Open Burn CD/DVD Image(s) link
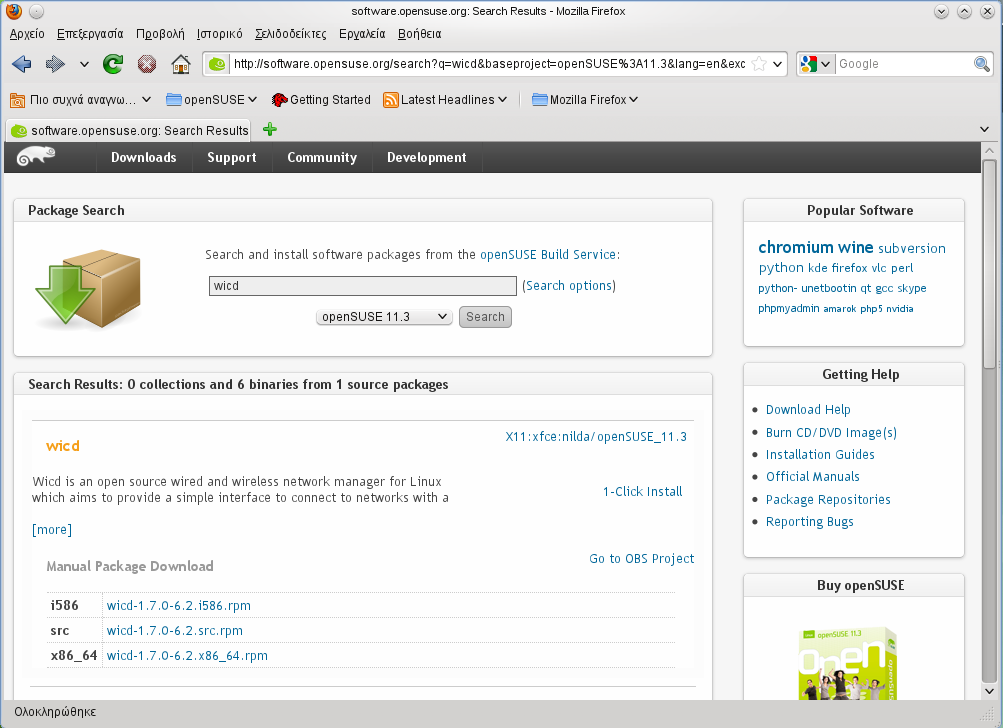The image size is (1003, 728). (831, 432)
